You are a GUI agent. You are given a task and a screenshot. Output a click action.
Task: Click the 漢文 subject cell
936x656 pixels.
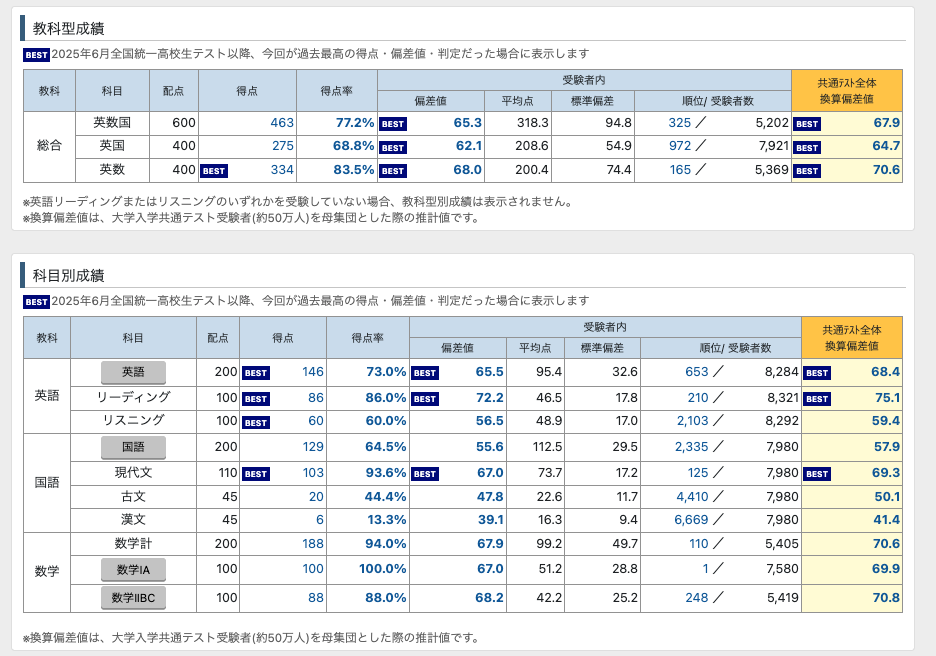click(133, 520)
